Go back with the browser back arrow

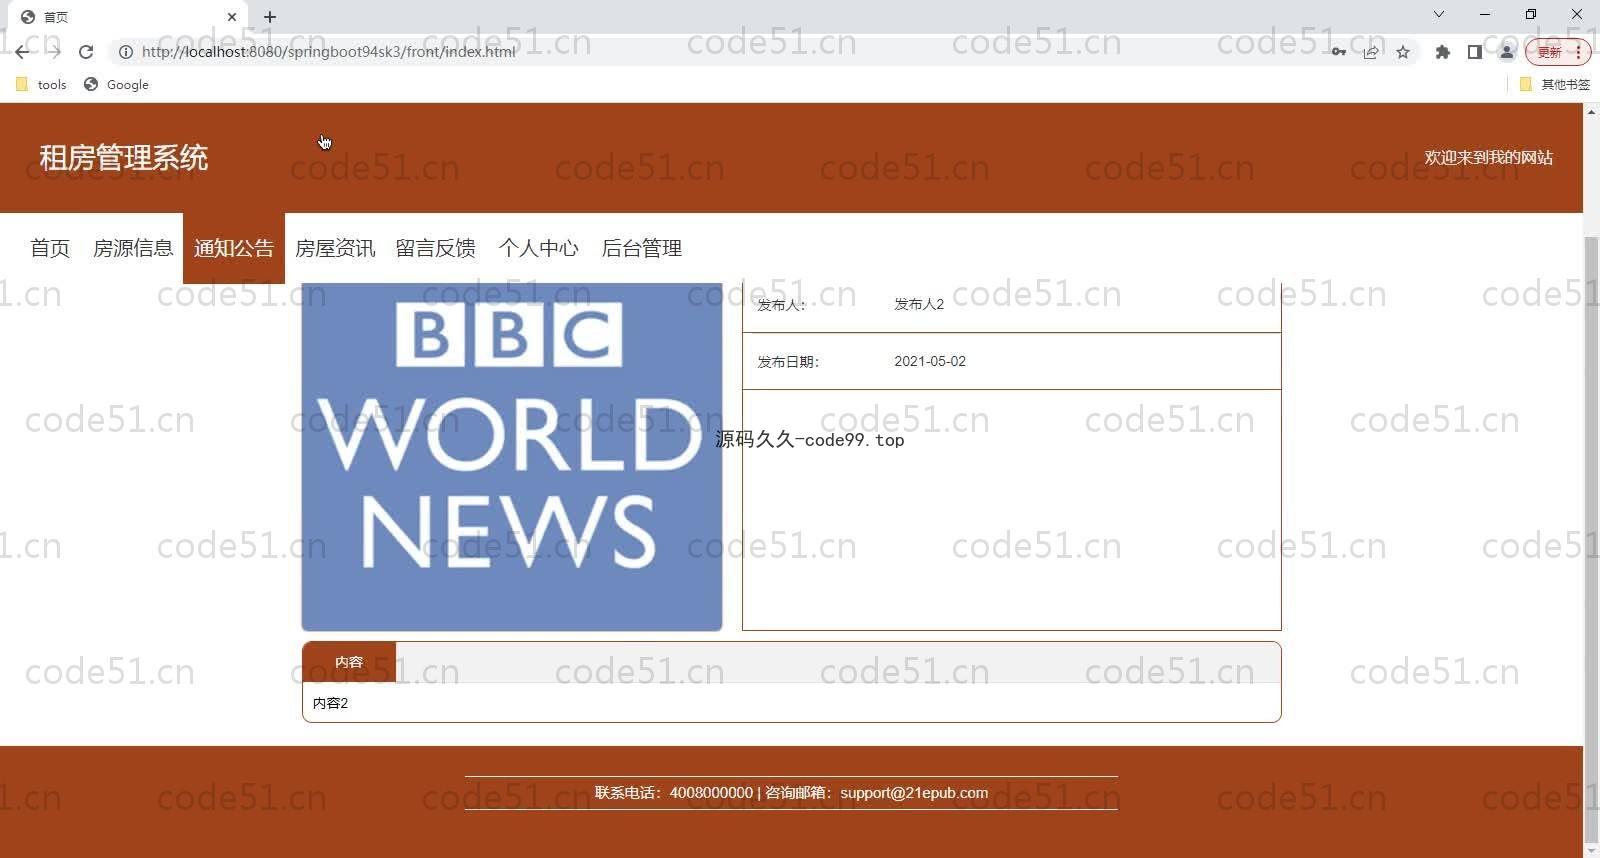point(22,52)
